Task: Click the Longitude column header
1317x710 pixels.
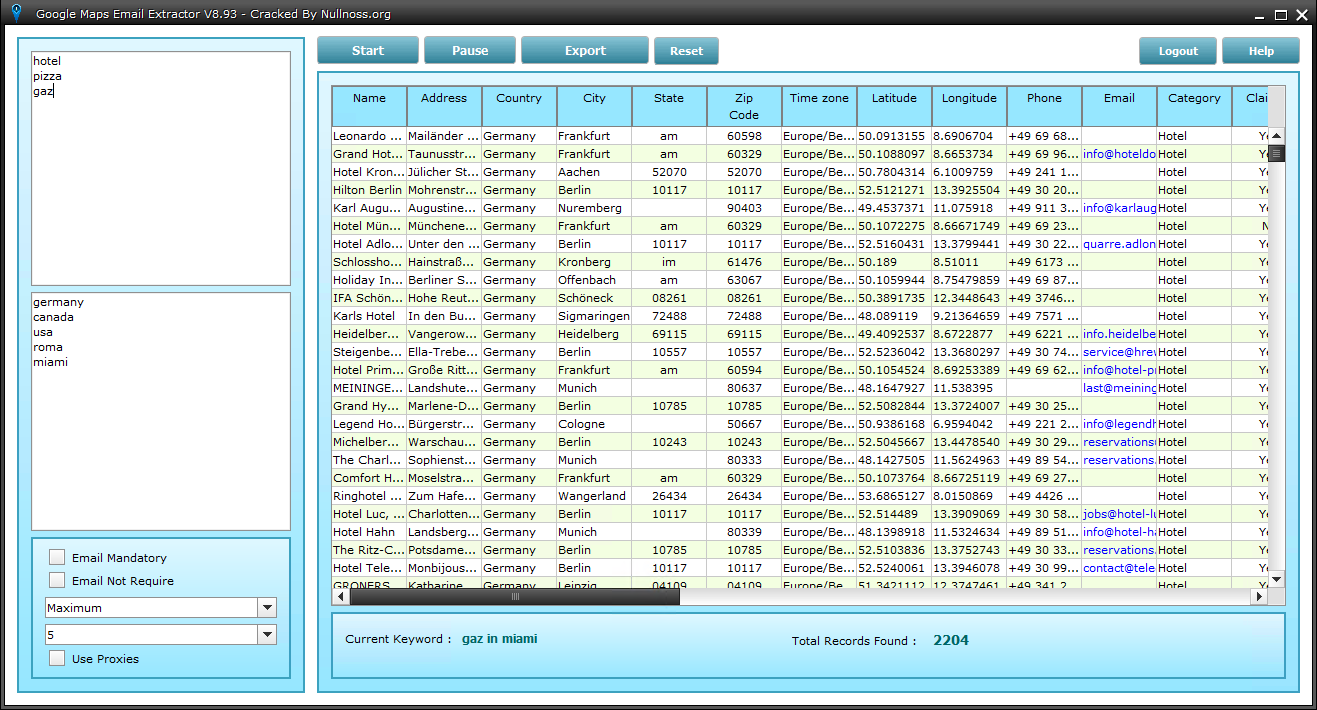Action: pyautogui.click(x=969, y=106)
